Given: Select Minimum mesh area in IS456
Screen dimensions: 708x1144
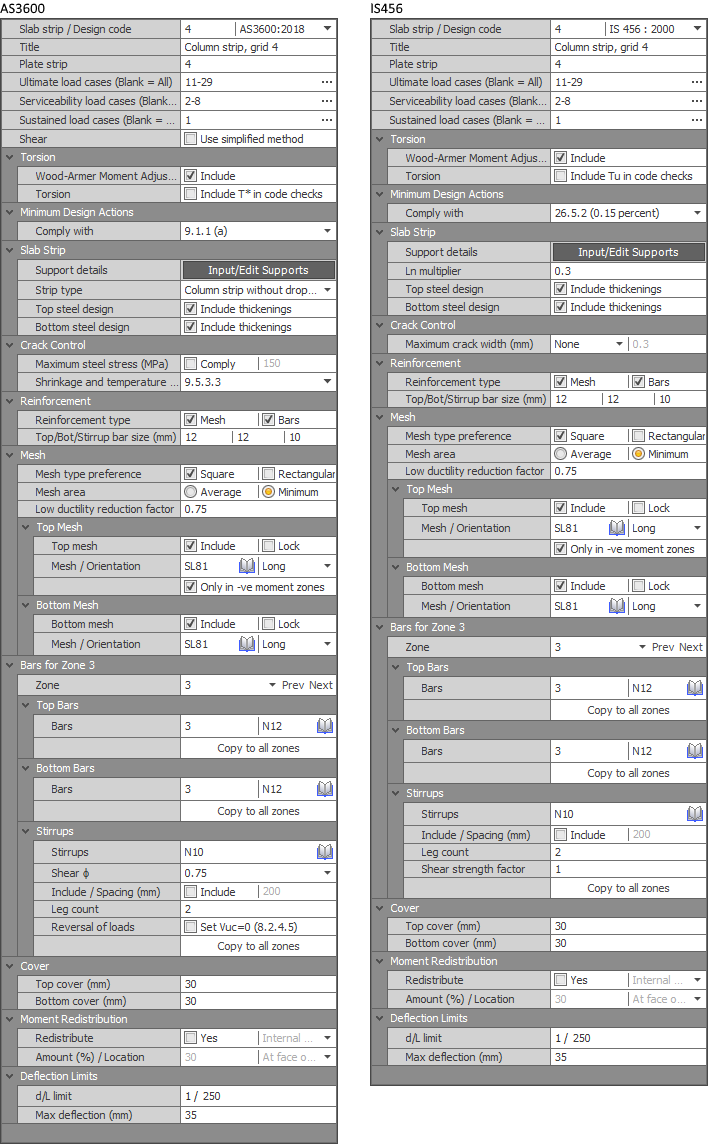Looking at the screenshot, I should [639, 454].
